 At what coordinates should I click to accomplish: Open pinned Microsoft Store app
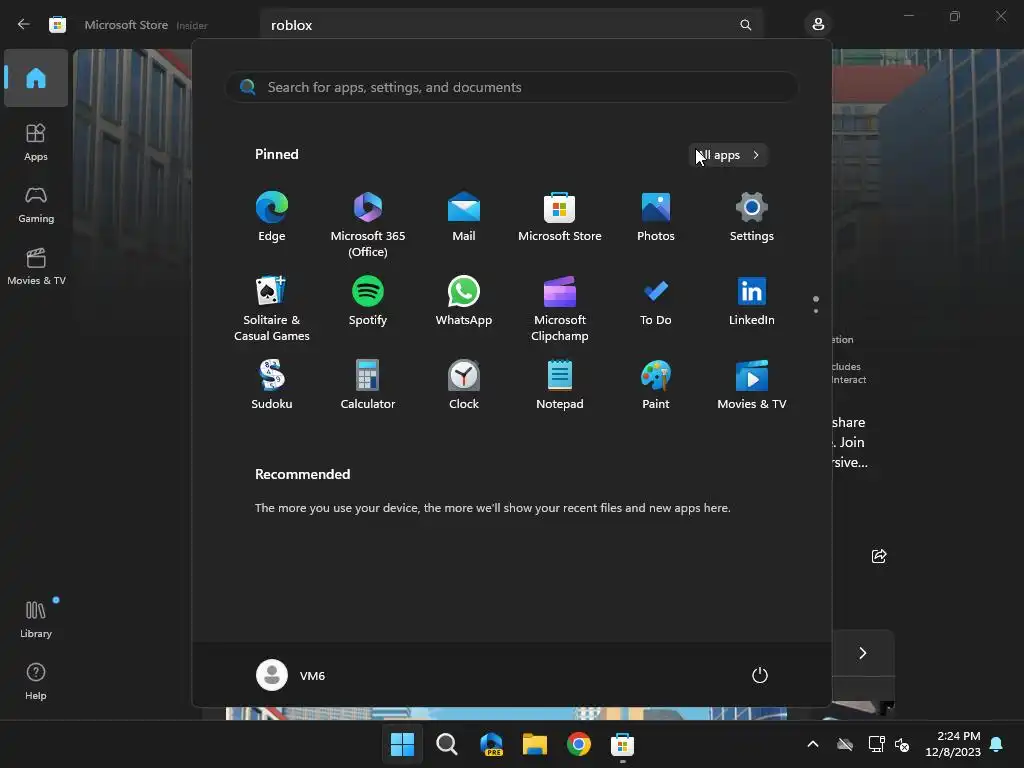point(560,217)
